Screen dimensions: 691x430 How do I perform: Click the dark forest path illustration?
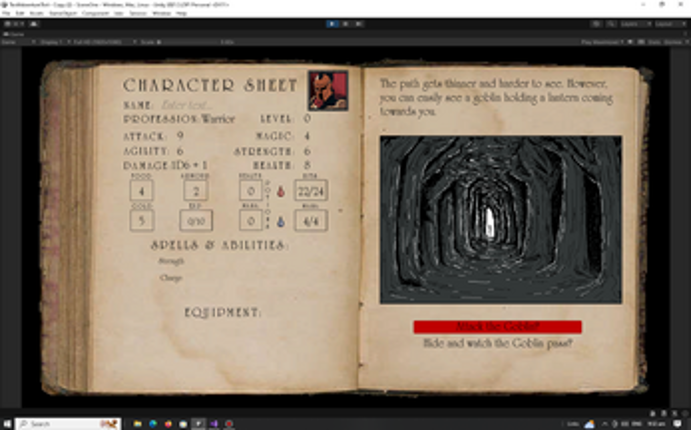tap(501, 220)
